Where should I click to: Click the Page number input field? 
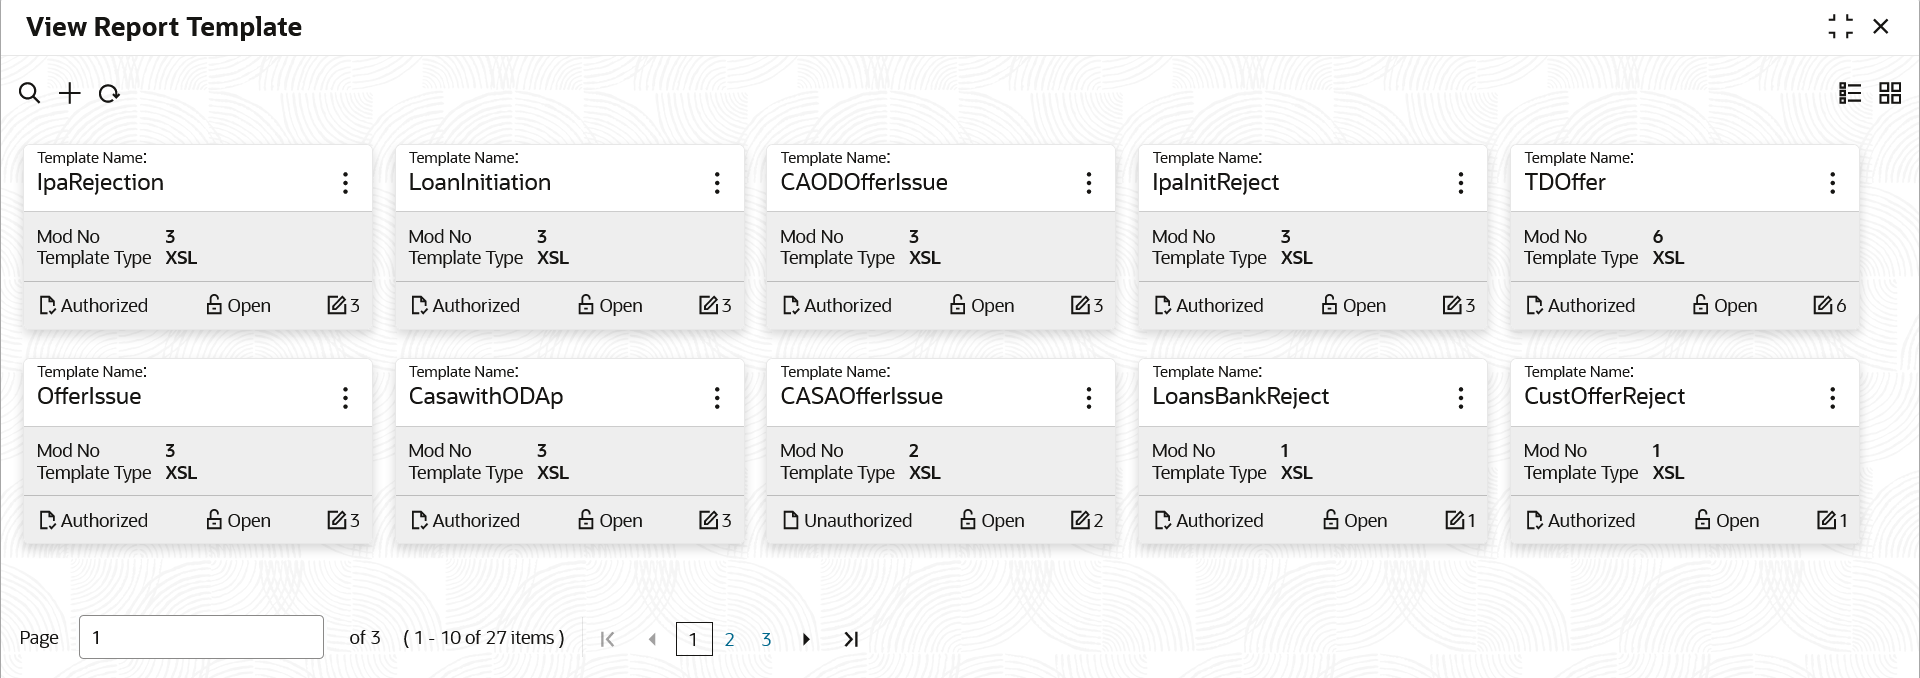click(201, 637)
